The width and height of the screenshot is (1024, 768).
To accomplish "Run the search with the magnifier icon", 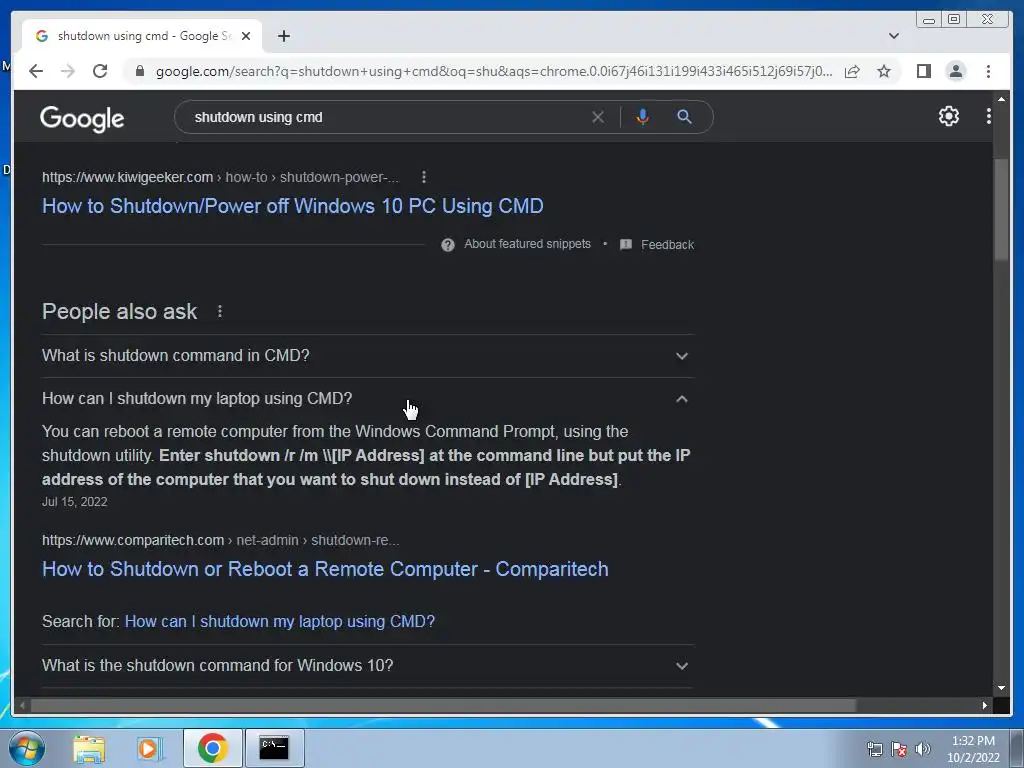I will [x=684, y=117].
